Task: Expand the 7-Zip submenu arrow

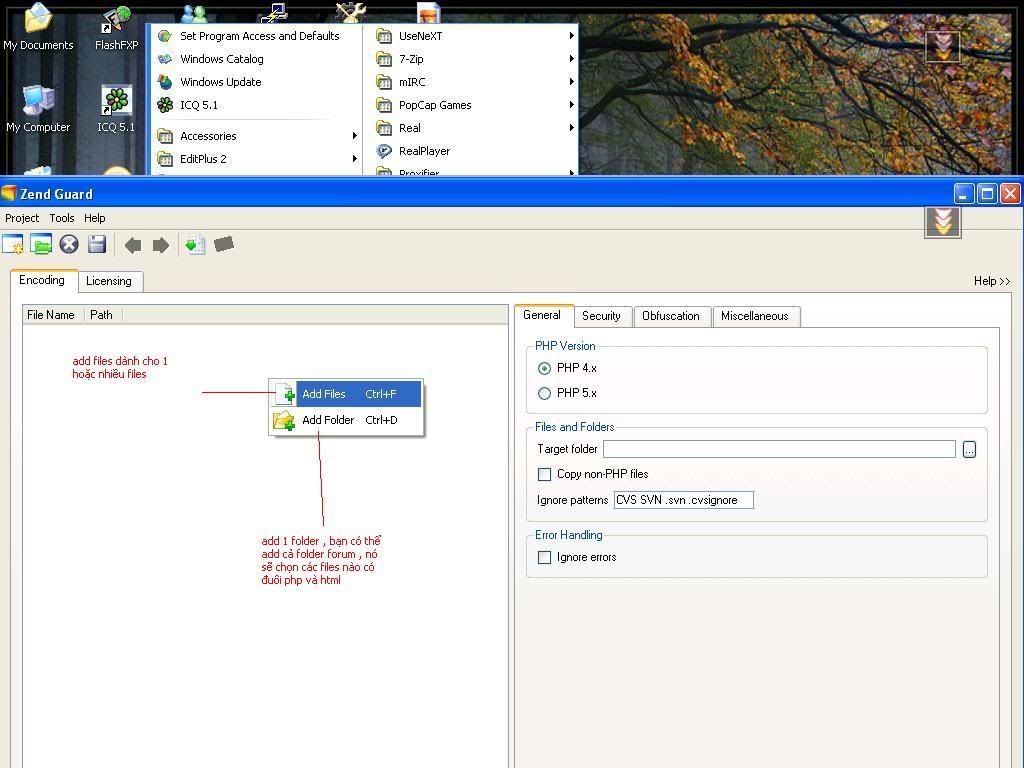Action: pos(571,59)
